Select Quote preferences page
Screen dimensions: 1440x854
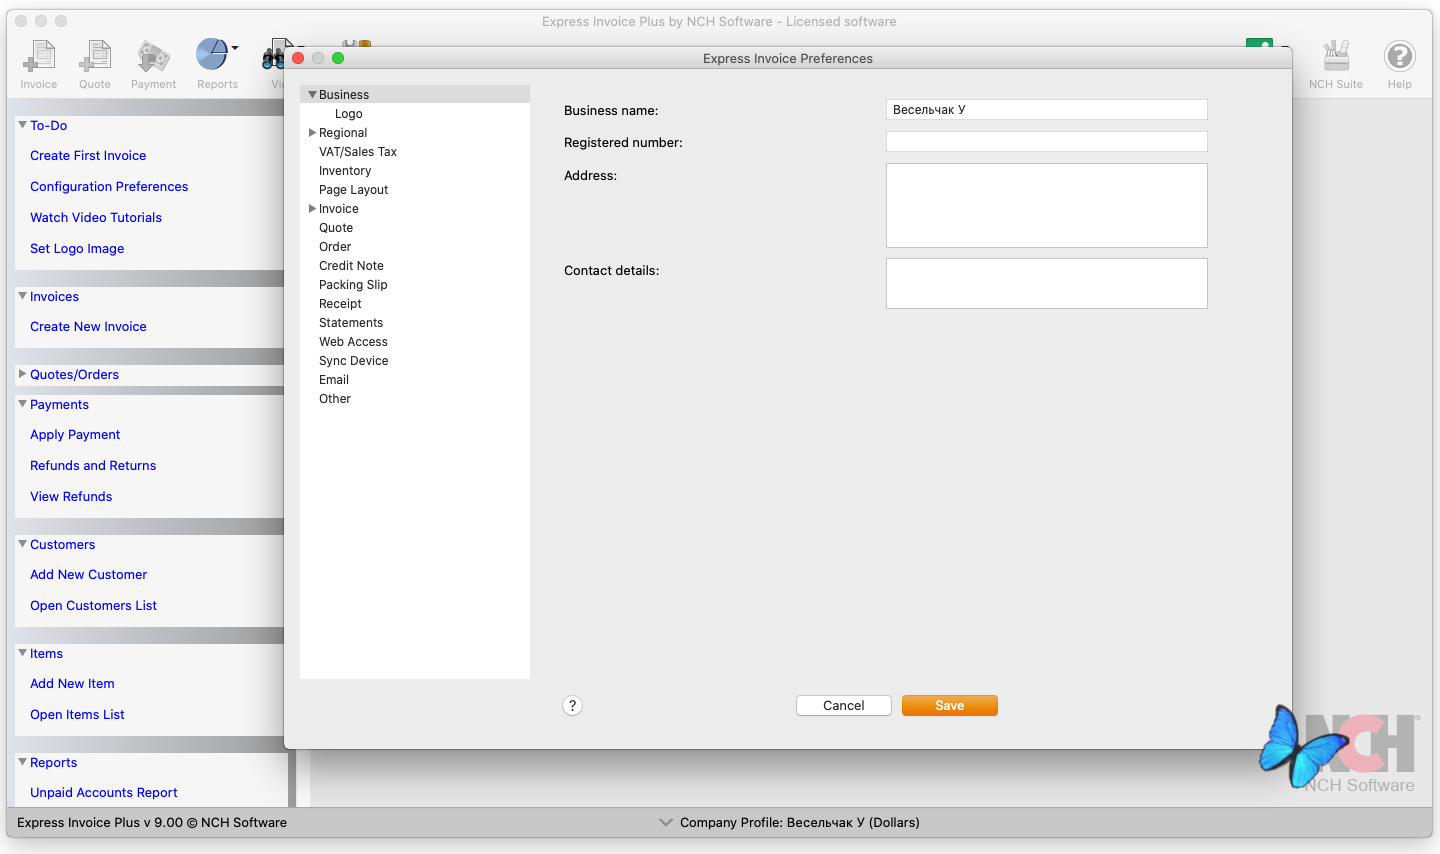coord(336,228)
